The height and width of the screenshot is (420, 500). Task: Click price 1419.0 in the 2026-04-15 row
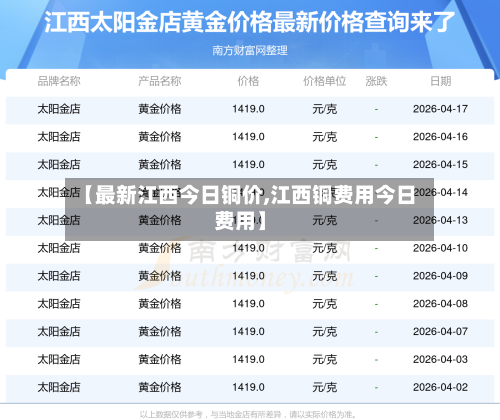tap(248, 165)
